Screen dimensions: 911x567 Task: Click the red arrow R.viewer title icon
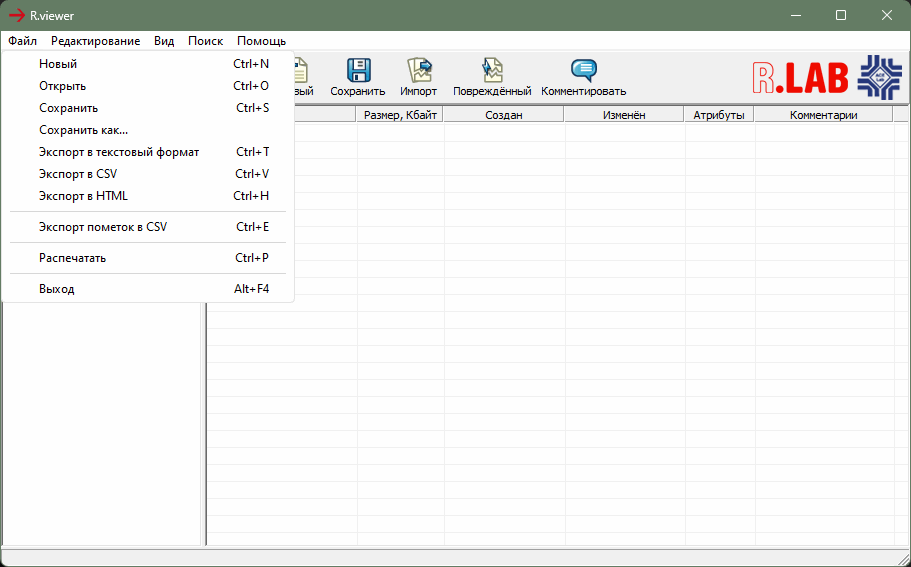pos(17,15)
